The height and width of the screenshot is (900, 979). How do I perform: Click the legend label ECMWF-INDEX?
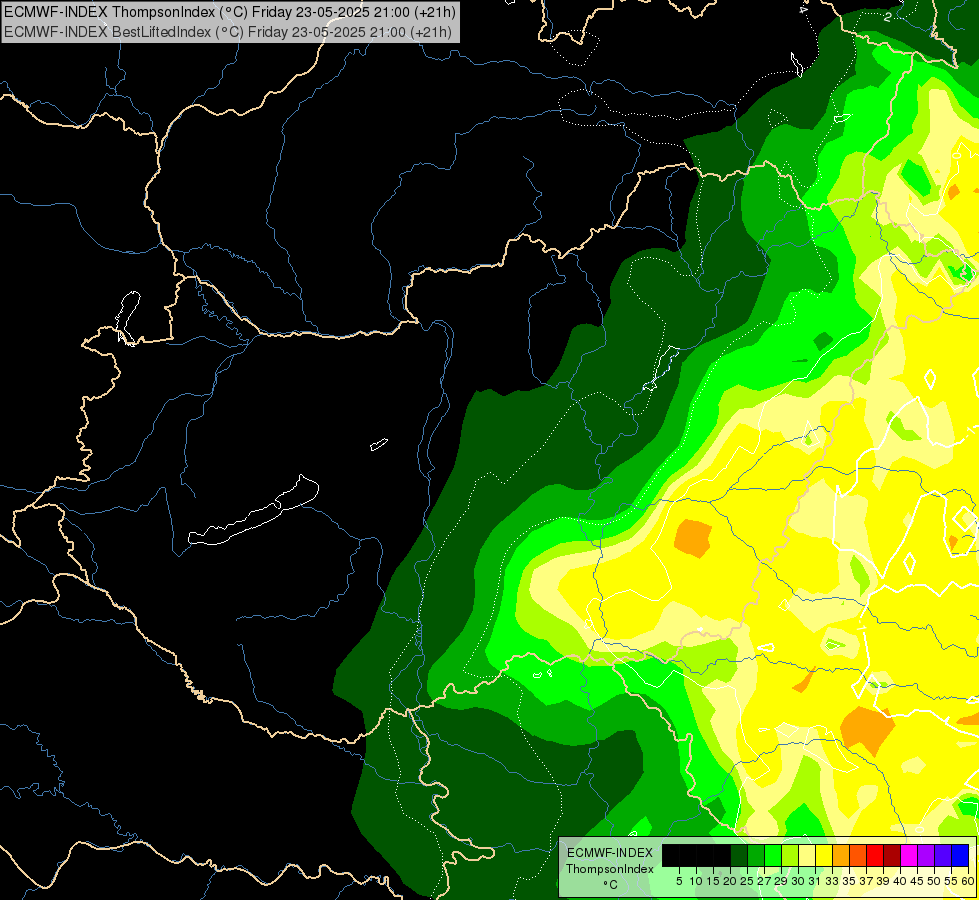coord(610,853)
